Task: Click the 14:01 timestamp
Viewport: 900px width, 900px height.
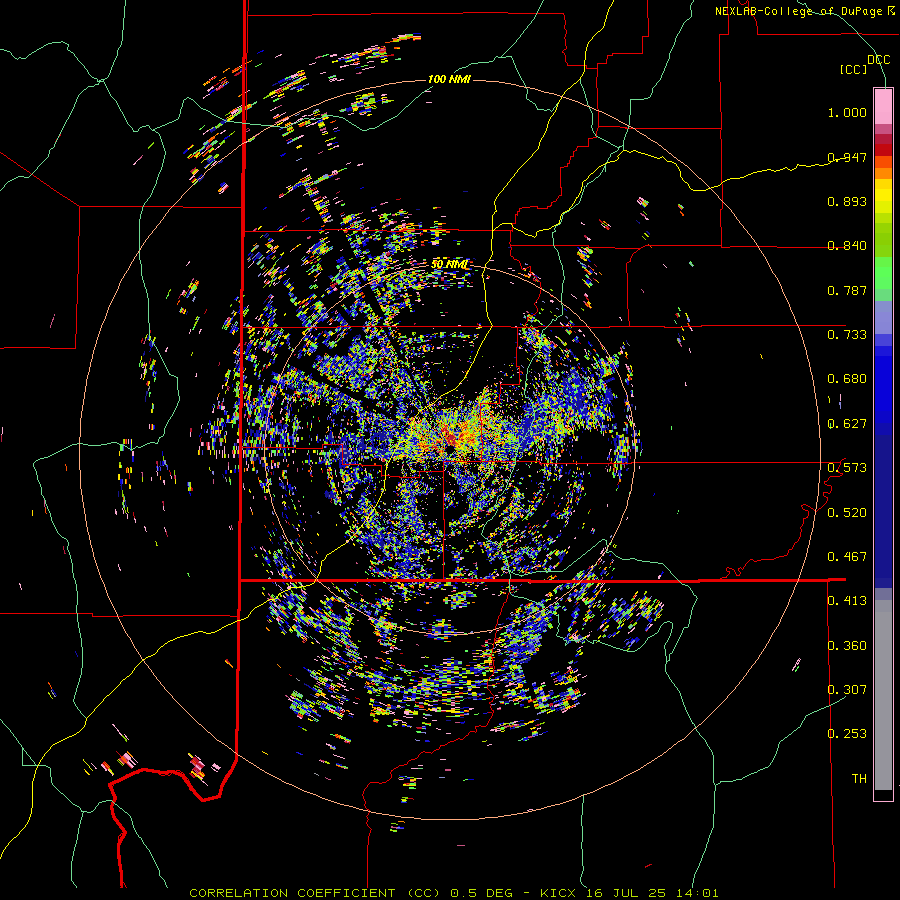Action: 697,893
